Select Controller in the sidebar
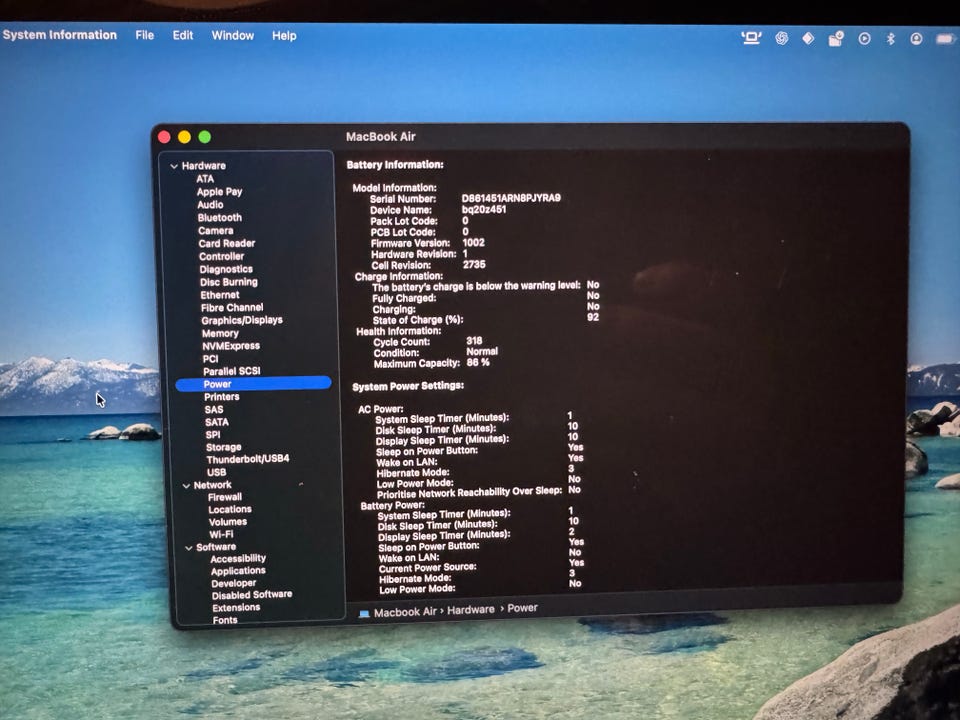Screen dimensions: 960x720 pyautogui.click(x=221, y=257)
